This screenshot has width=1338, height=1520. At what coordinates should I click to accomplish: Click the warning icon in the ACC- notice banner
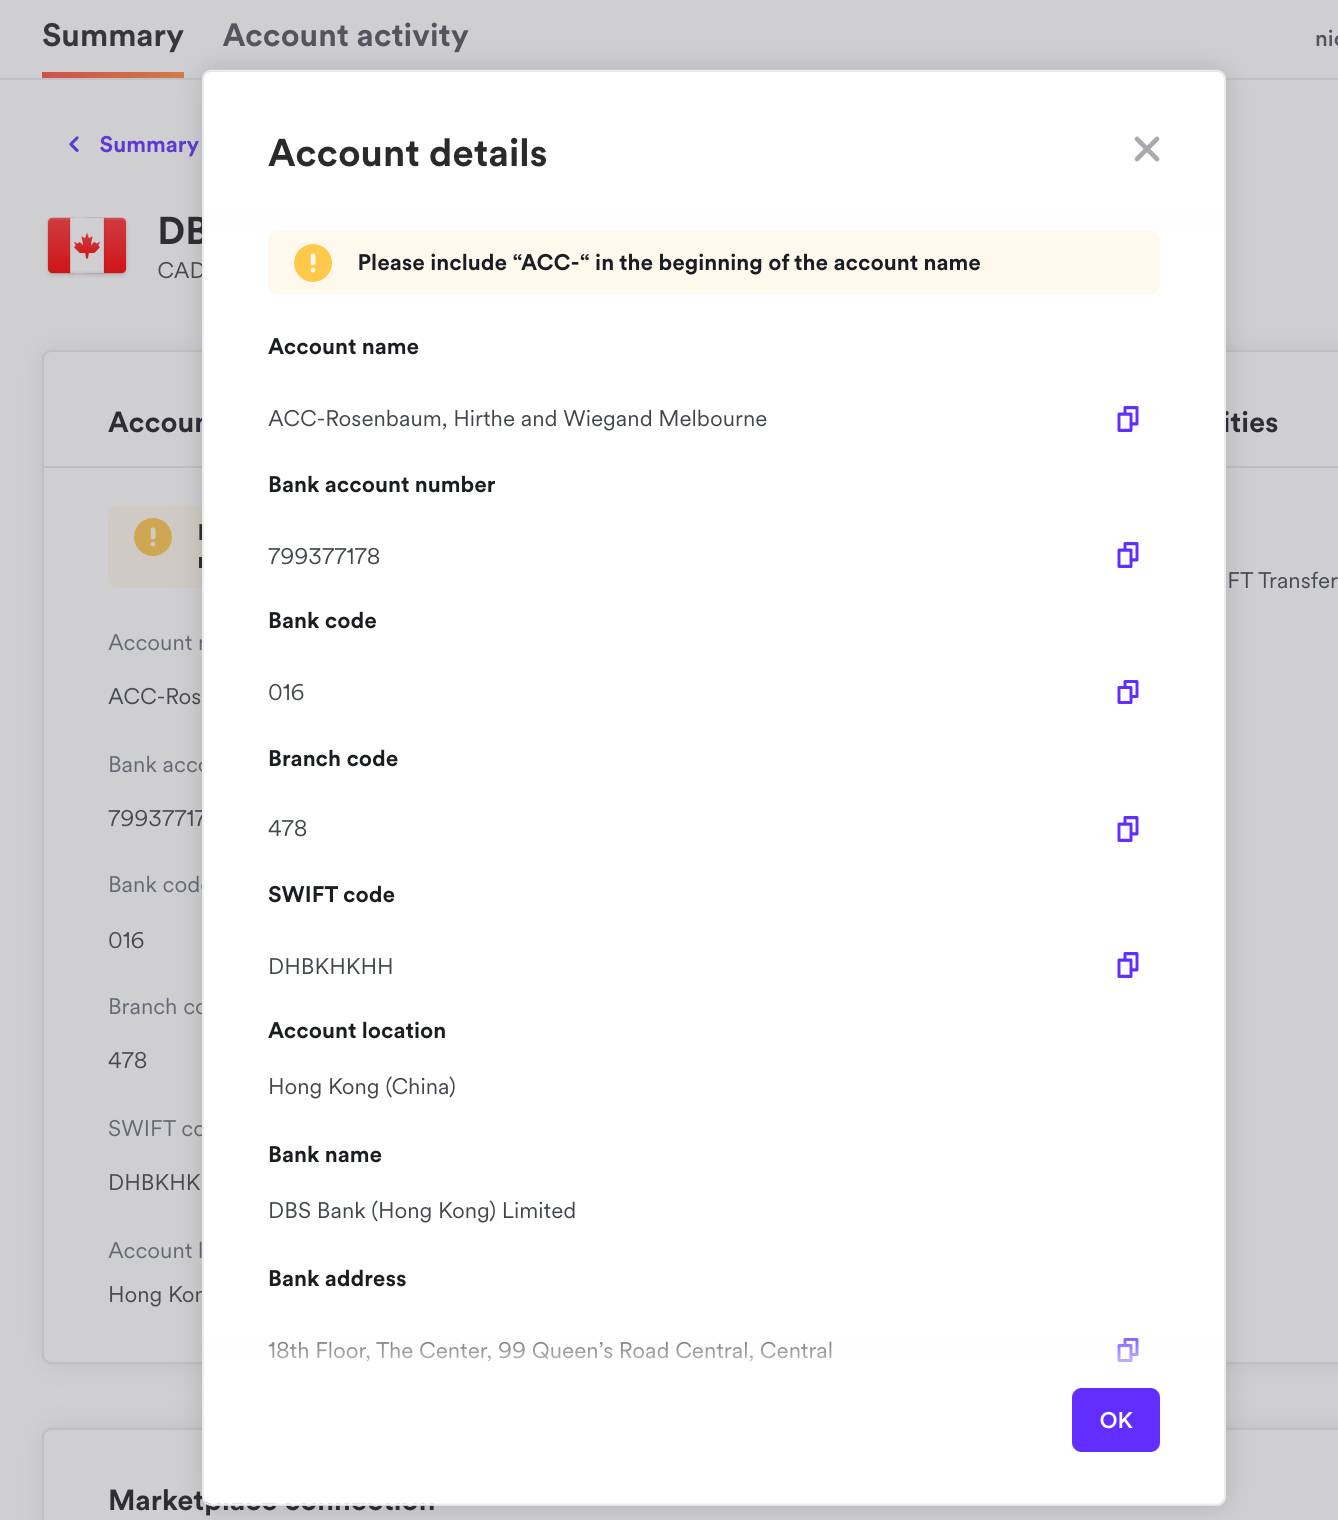312,262
